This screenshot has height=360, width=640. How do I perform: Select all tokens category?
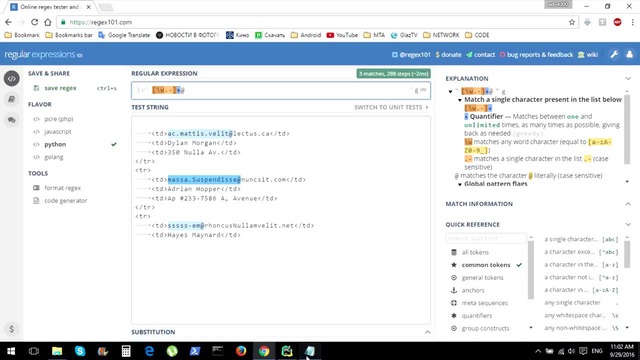point(475,252)
